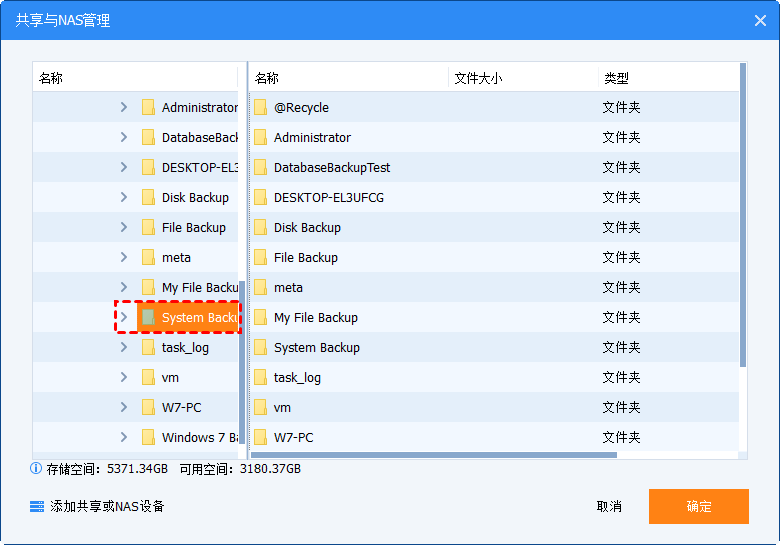
Task: Click the storage space info icon
Action: point(36,468)
